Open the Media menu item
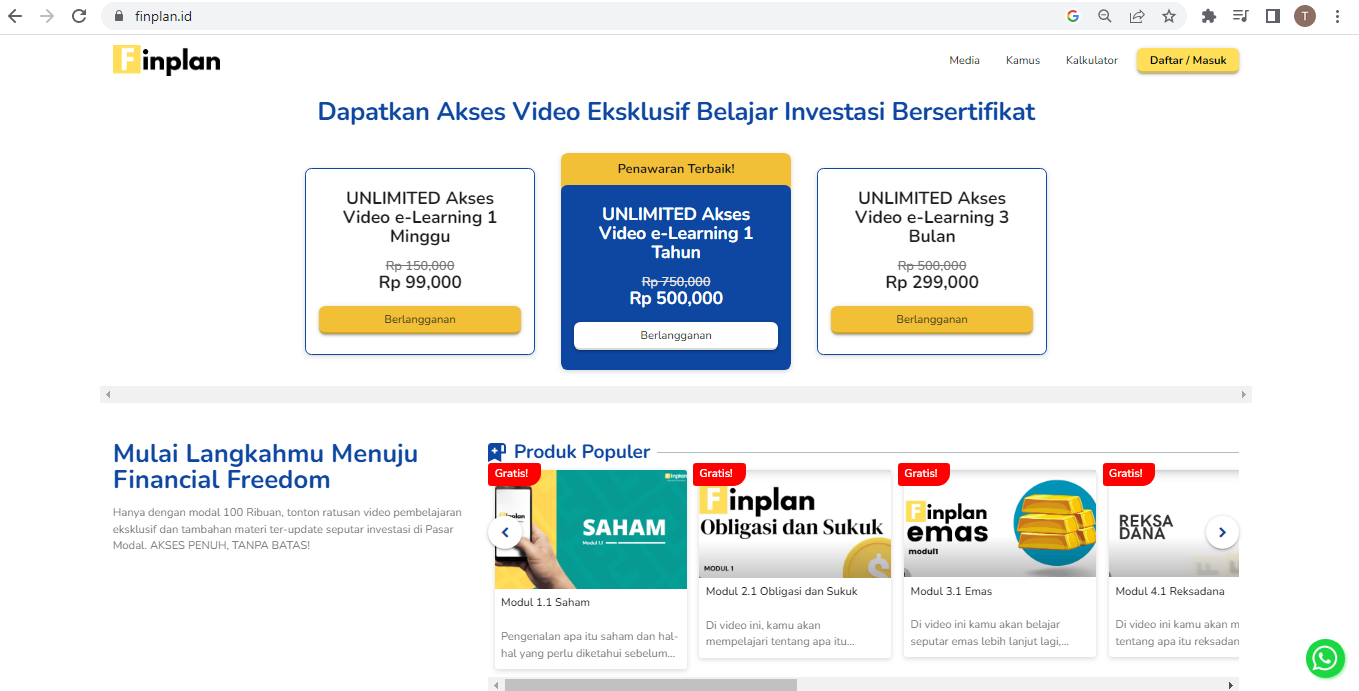 pyautogui.click(x=964, y=61)
